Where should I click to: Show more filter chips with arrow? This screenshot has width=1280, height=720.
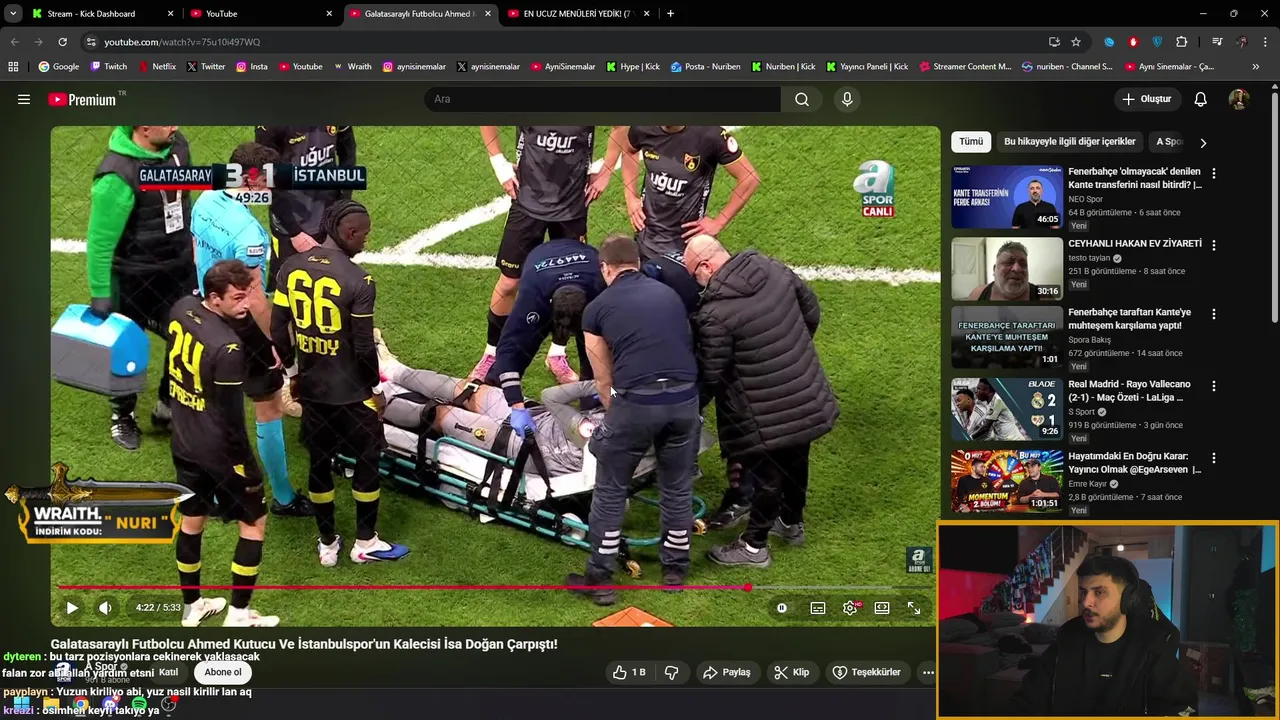(x=1203, y=142)
